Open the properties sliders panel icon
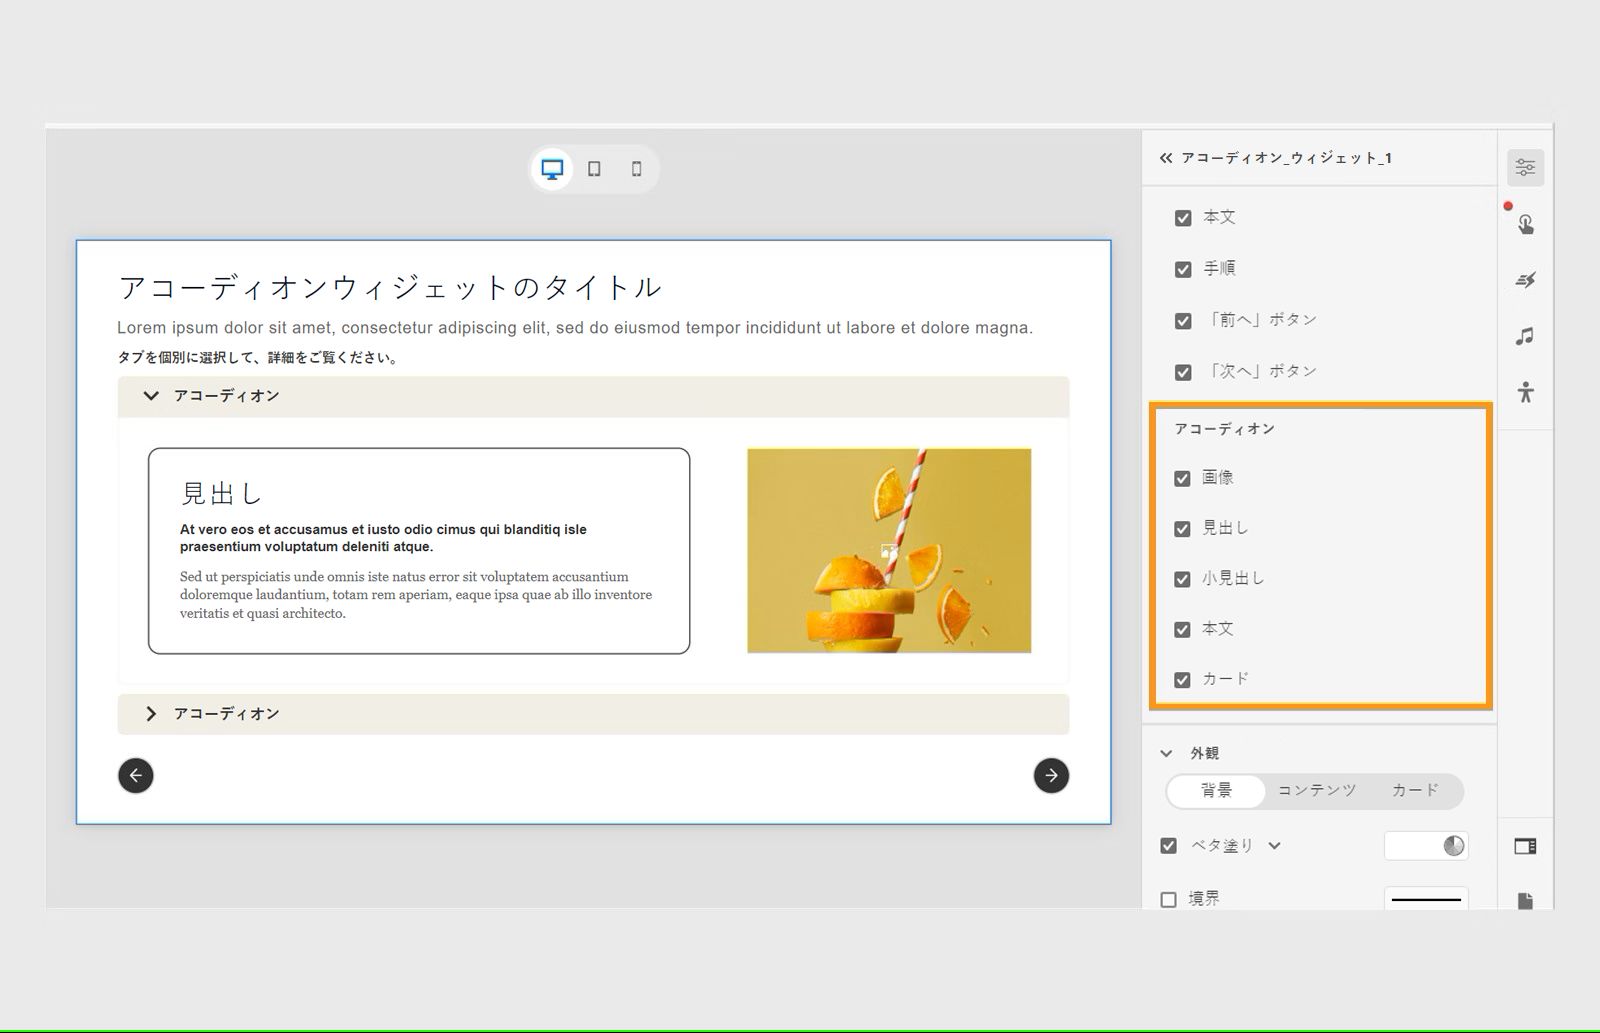 1525,168
